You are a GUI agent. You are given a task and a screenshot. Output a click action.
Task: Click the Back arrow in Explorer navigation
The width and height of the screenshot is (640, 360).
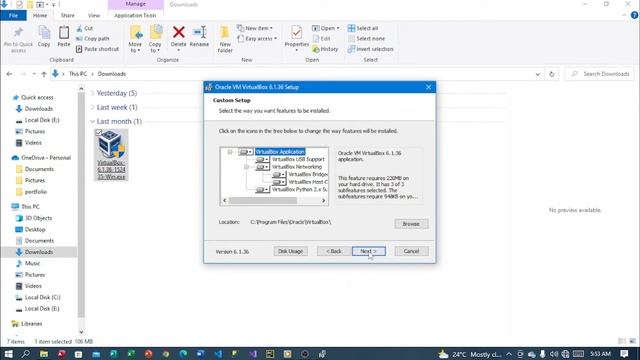pos(9,74)
